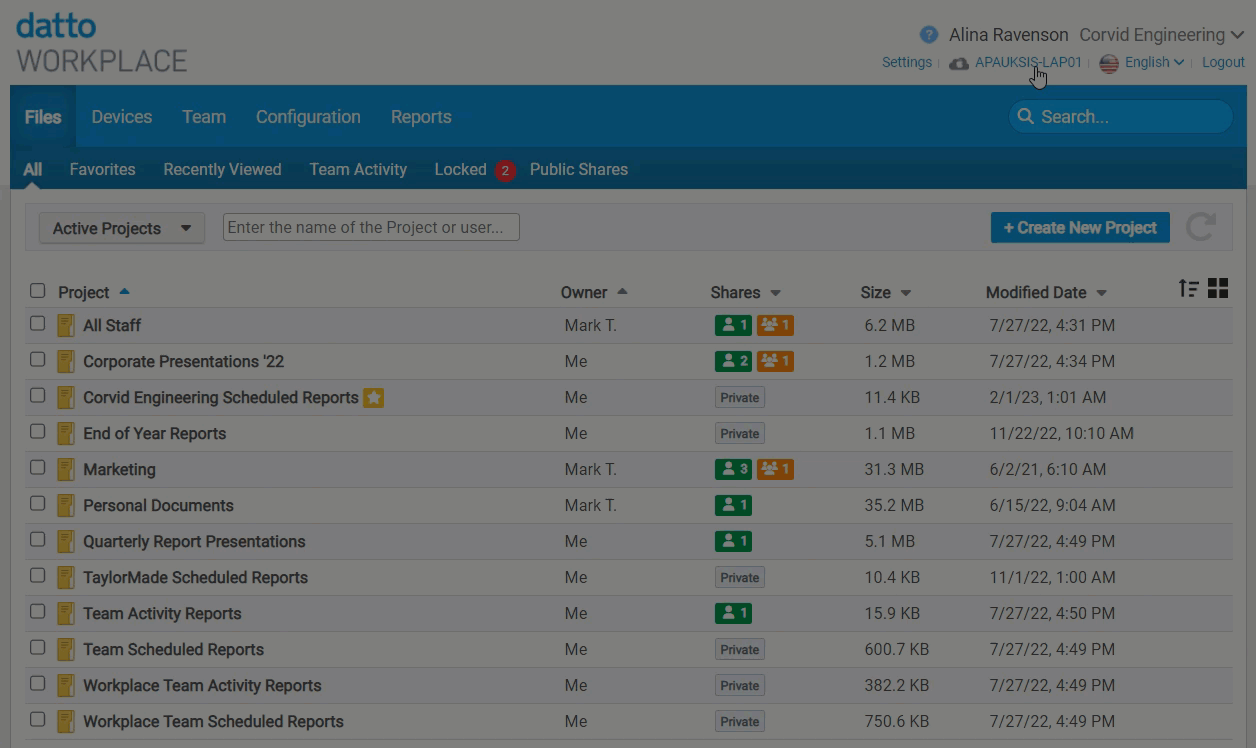Check the select-all projects checkbox
1256x748 pixels.
point(38,291)
